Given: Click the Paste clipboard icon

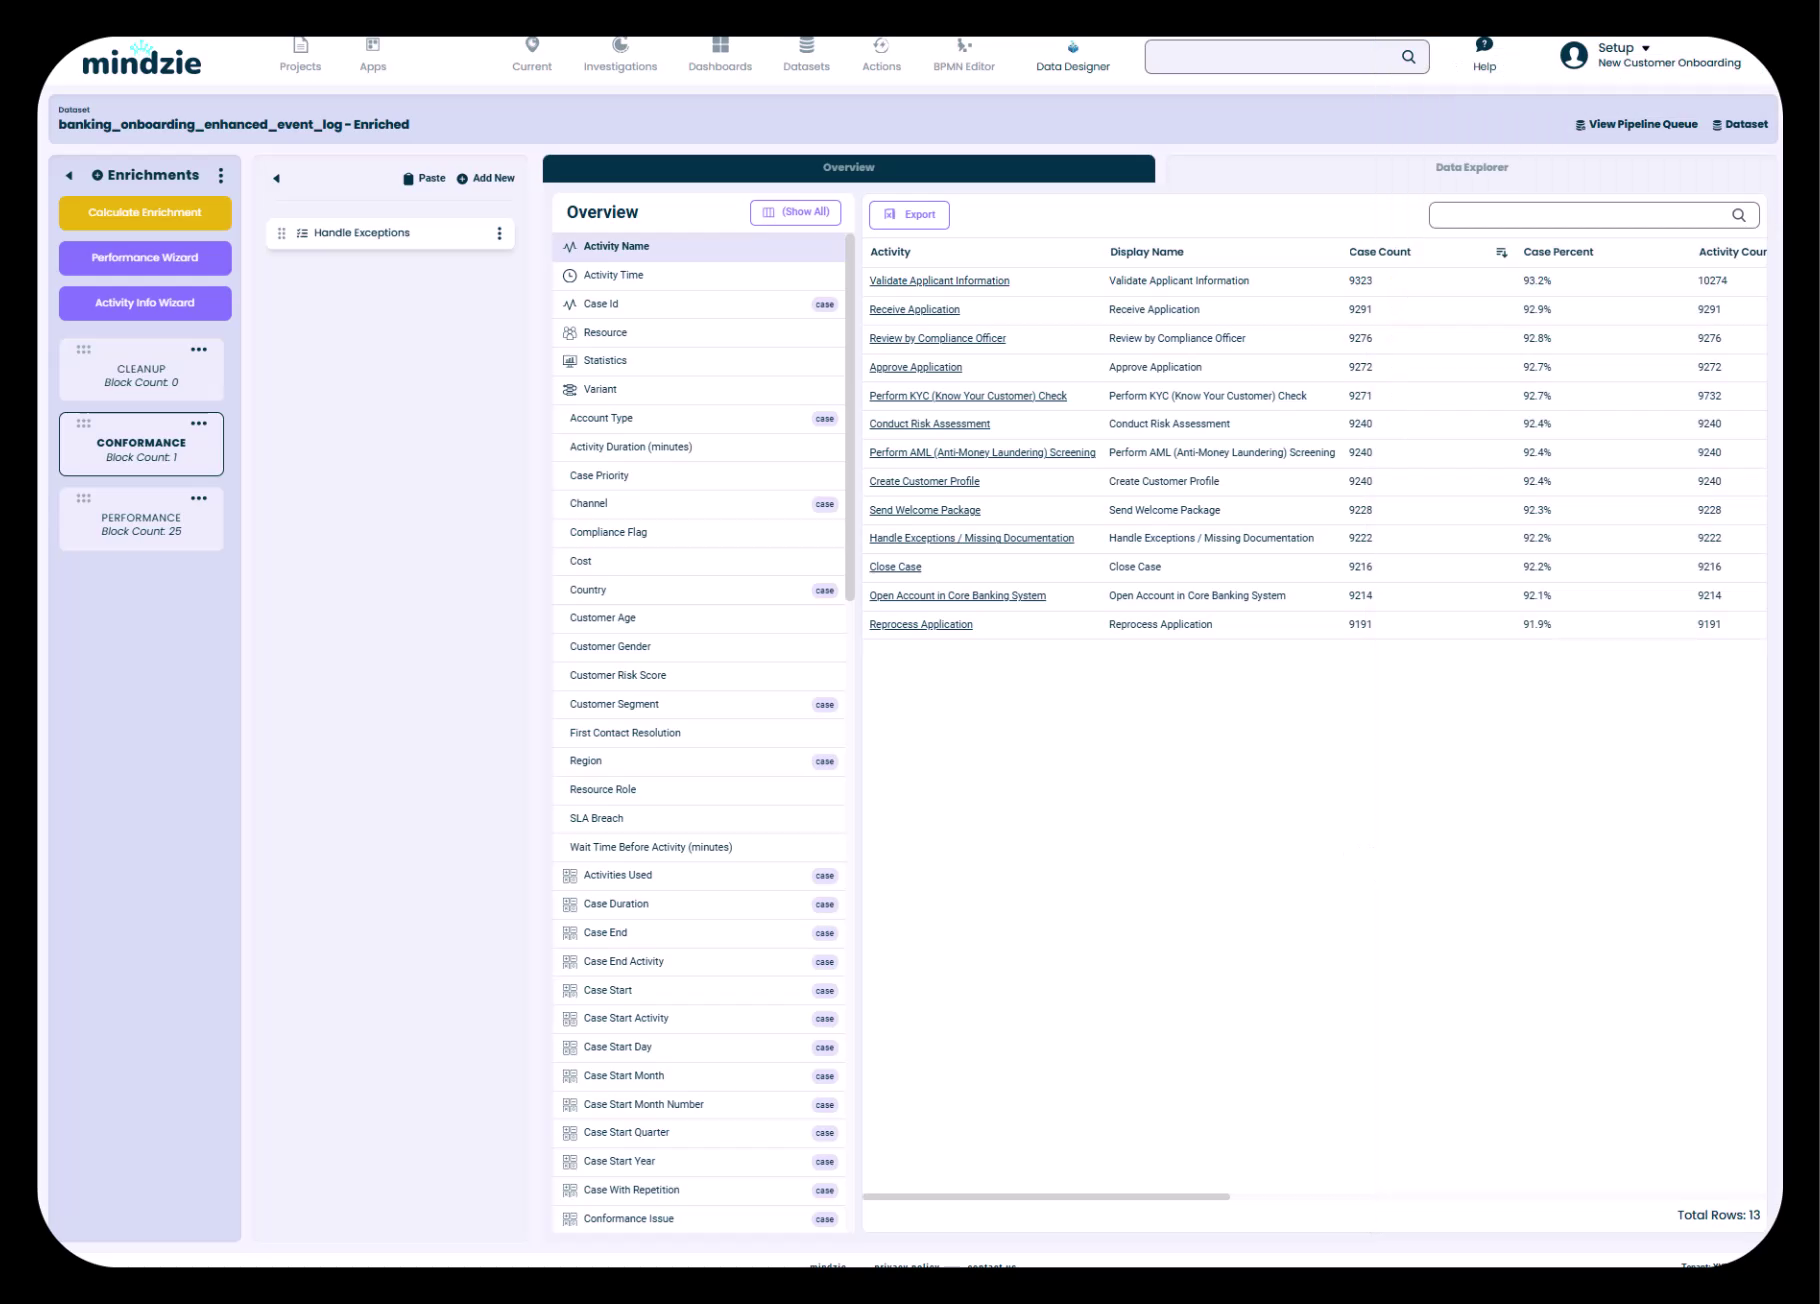Looking at the screenshot, I should tap(408, 179).
